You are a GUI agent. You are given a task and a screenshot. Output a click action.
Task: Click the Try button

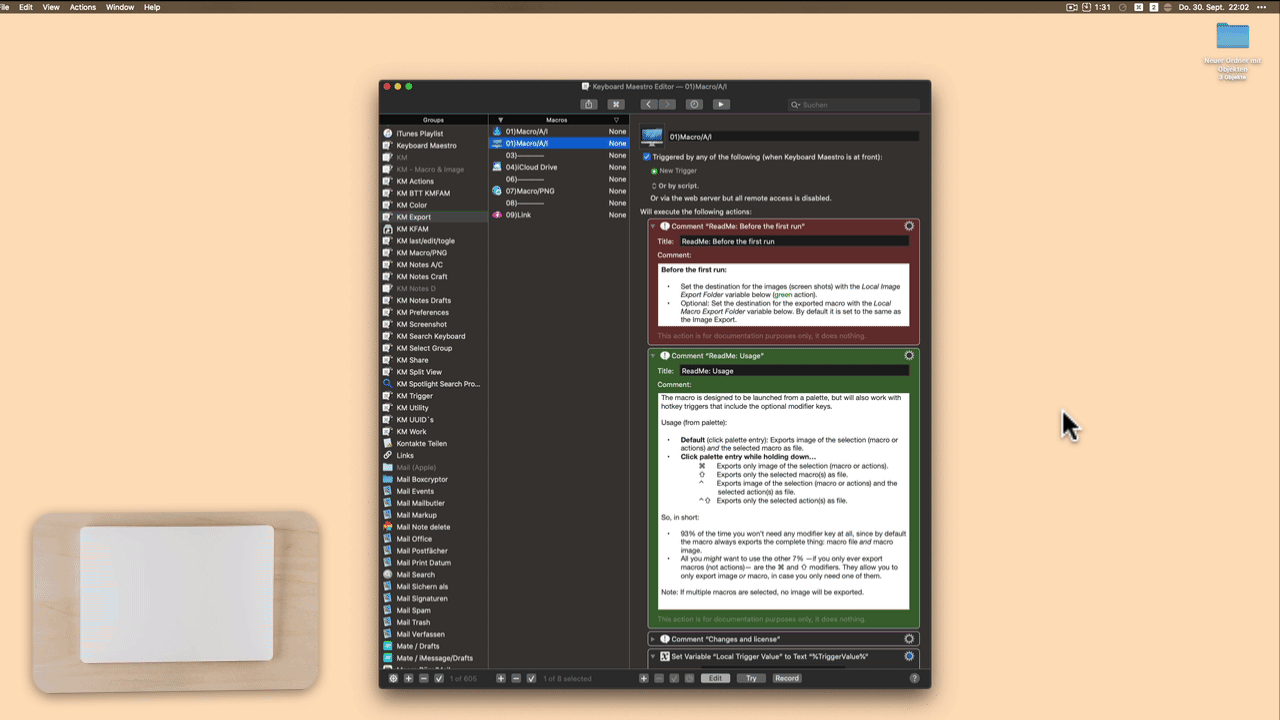(751, 678)
